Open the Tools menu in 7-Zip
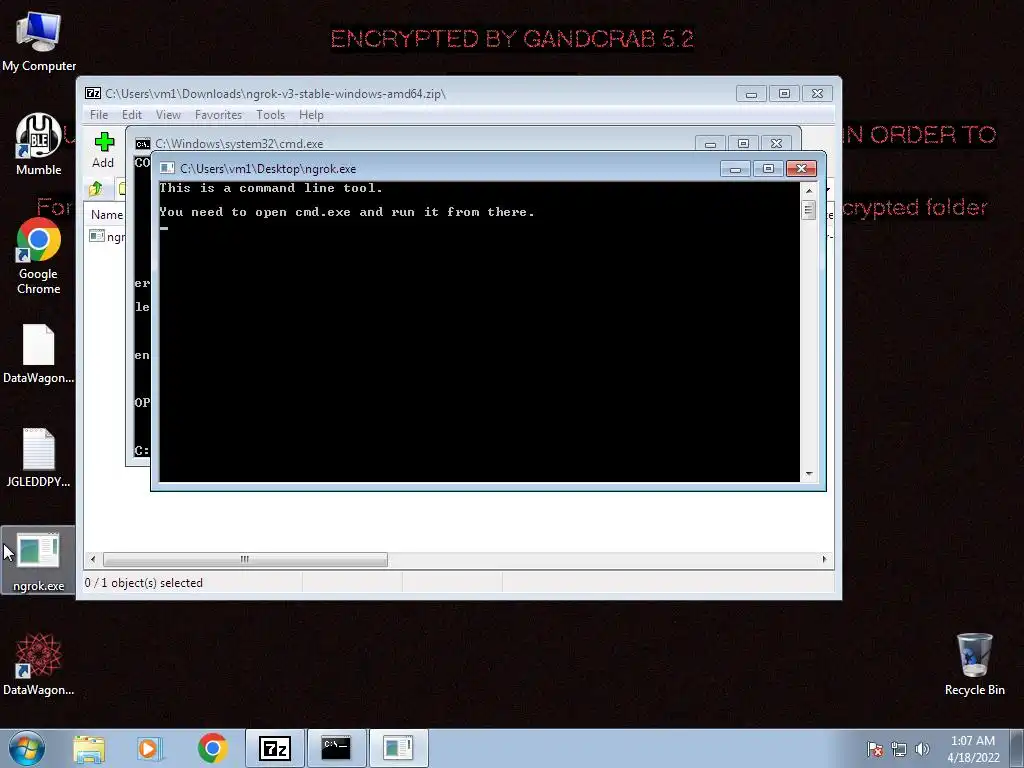This screenshot has width=1024, height=768. coord(270,115)
